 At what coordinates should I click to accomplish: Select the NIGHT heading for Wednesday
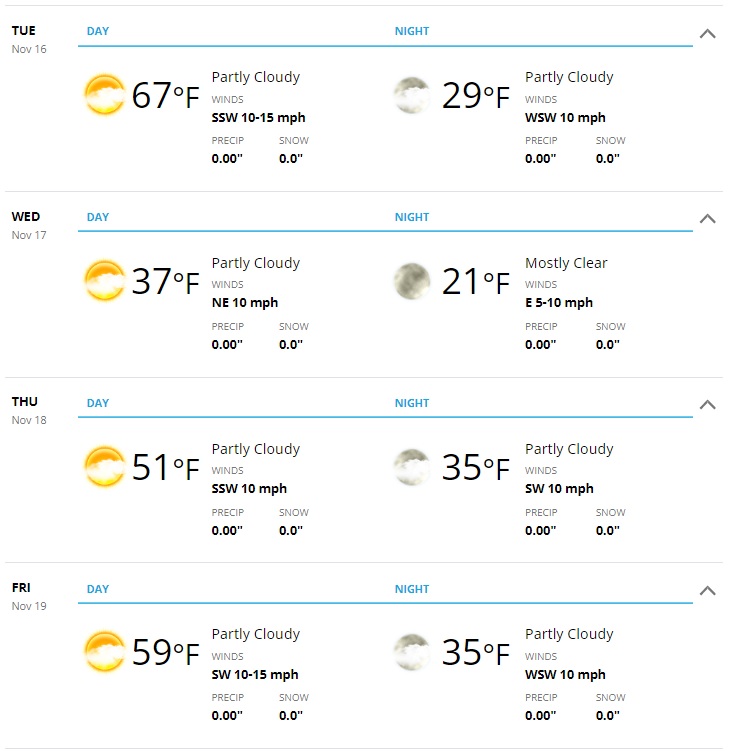tap(411, 217)
